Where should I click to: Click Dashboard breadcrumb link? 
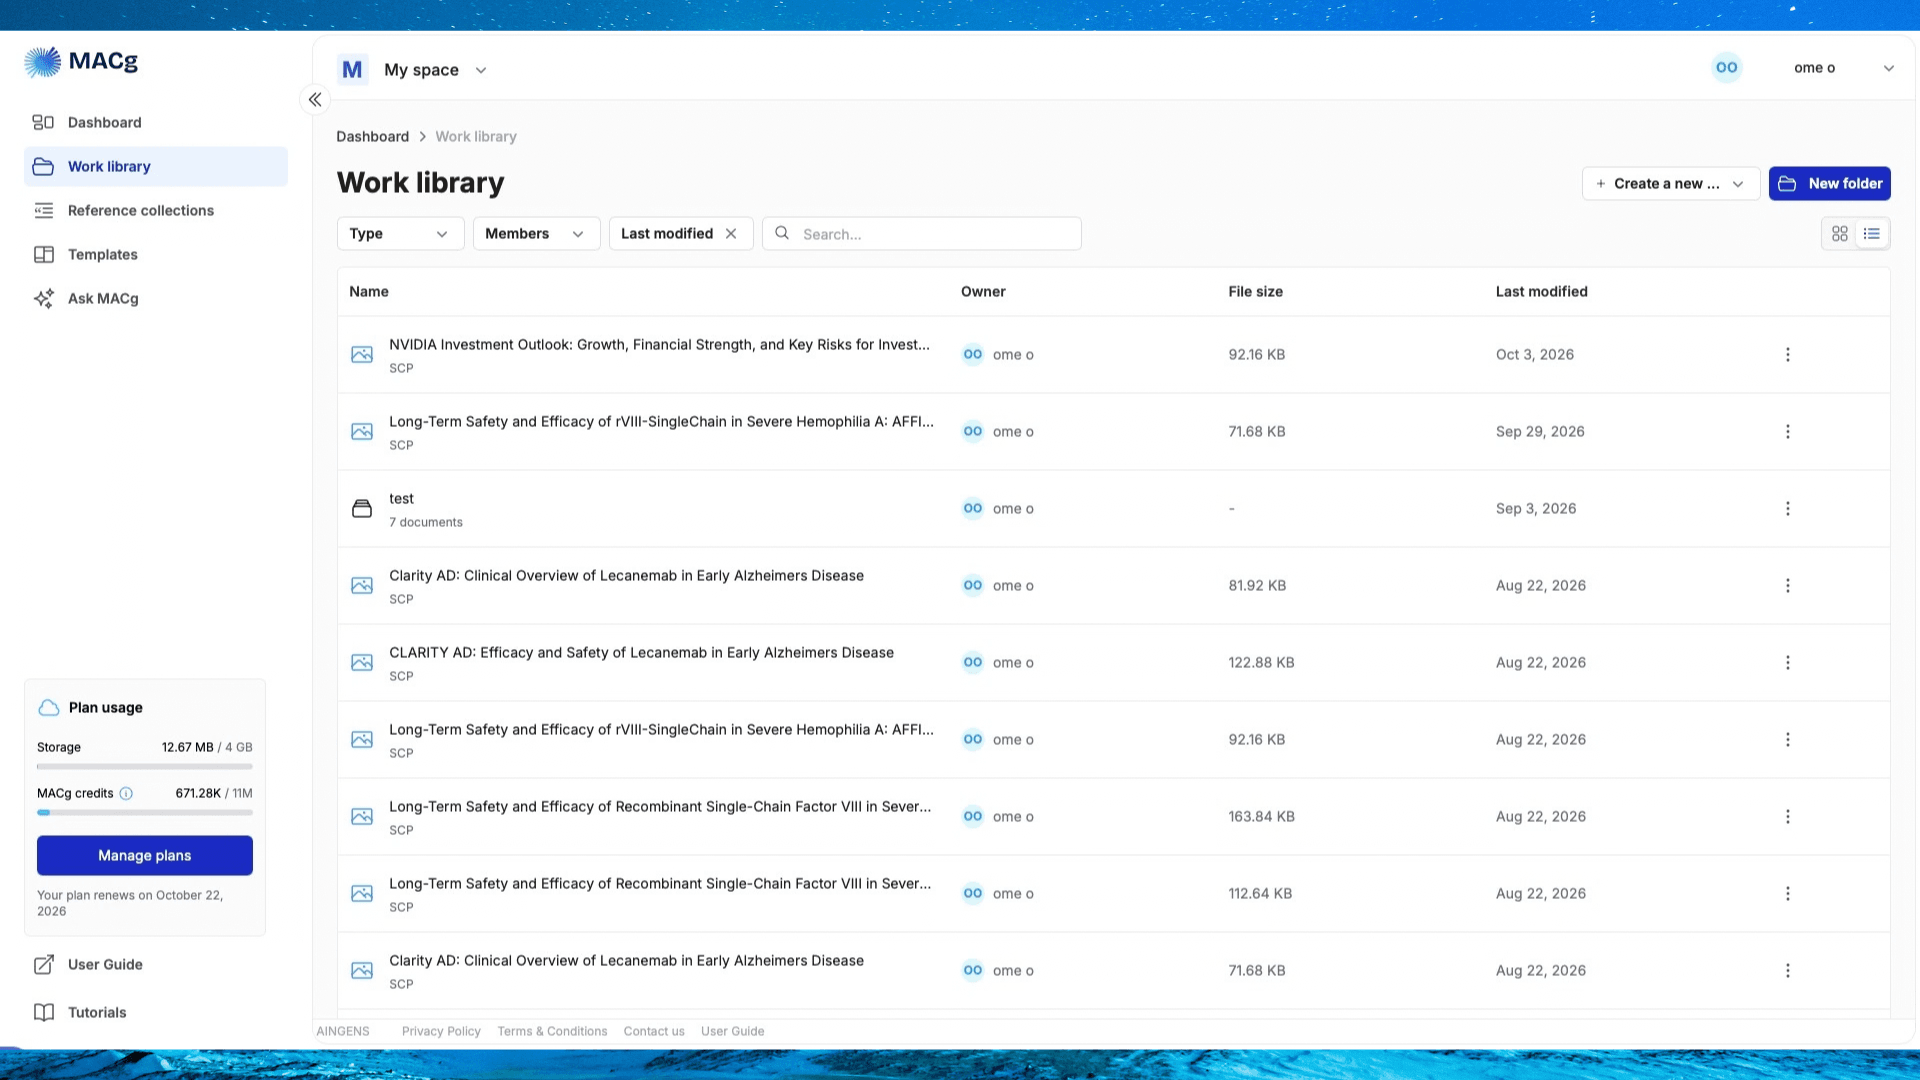[372, 136]
